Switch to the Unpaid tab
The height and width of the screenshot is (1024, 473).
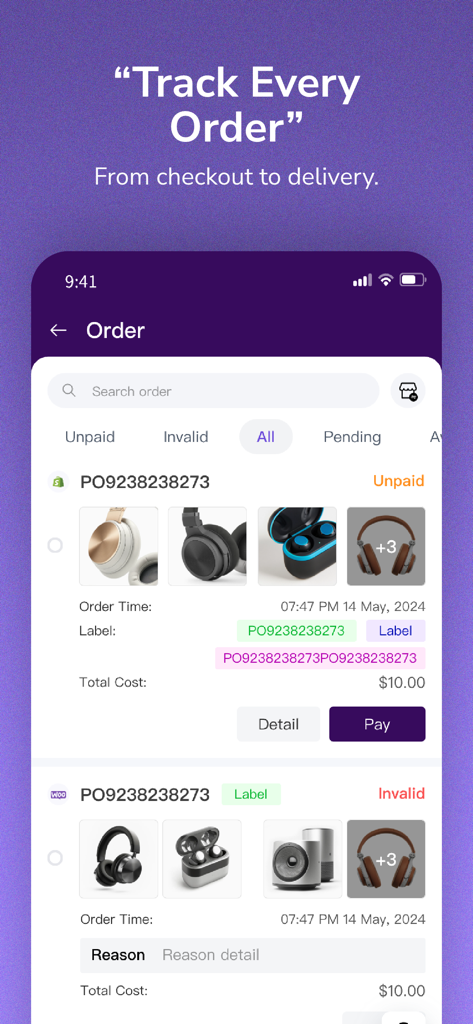point(90,437)
